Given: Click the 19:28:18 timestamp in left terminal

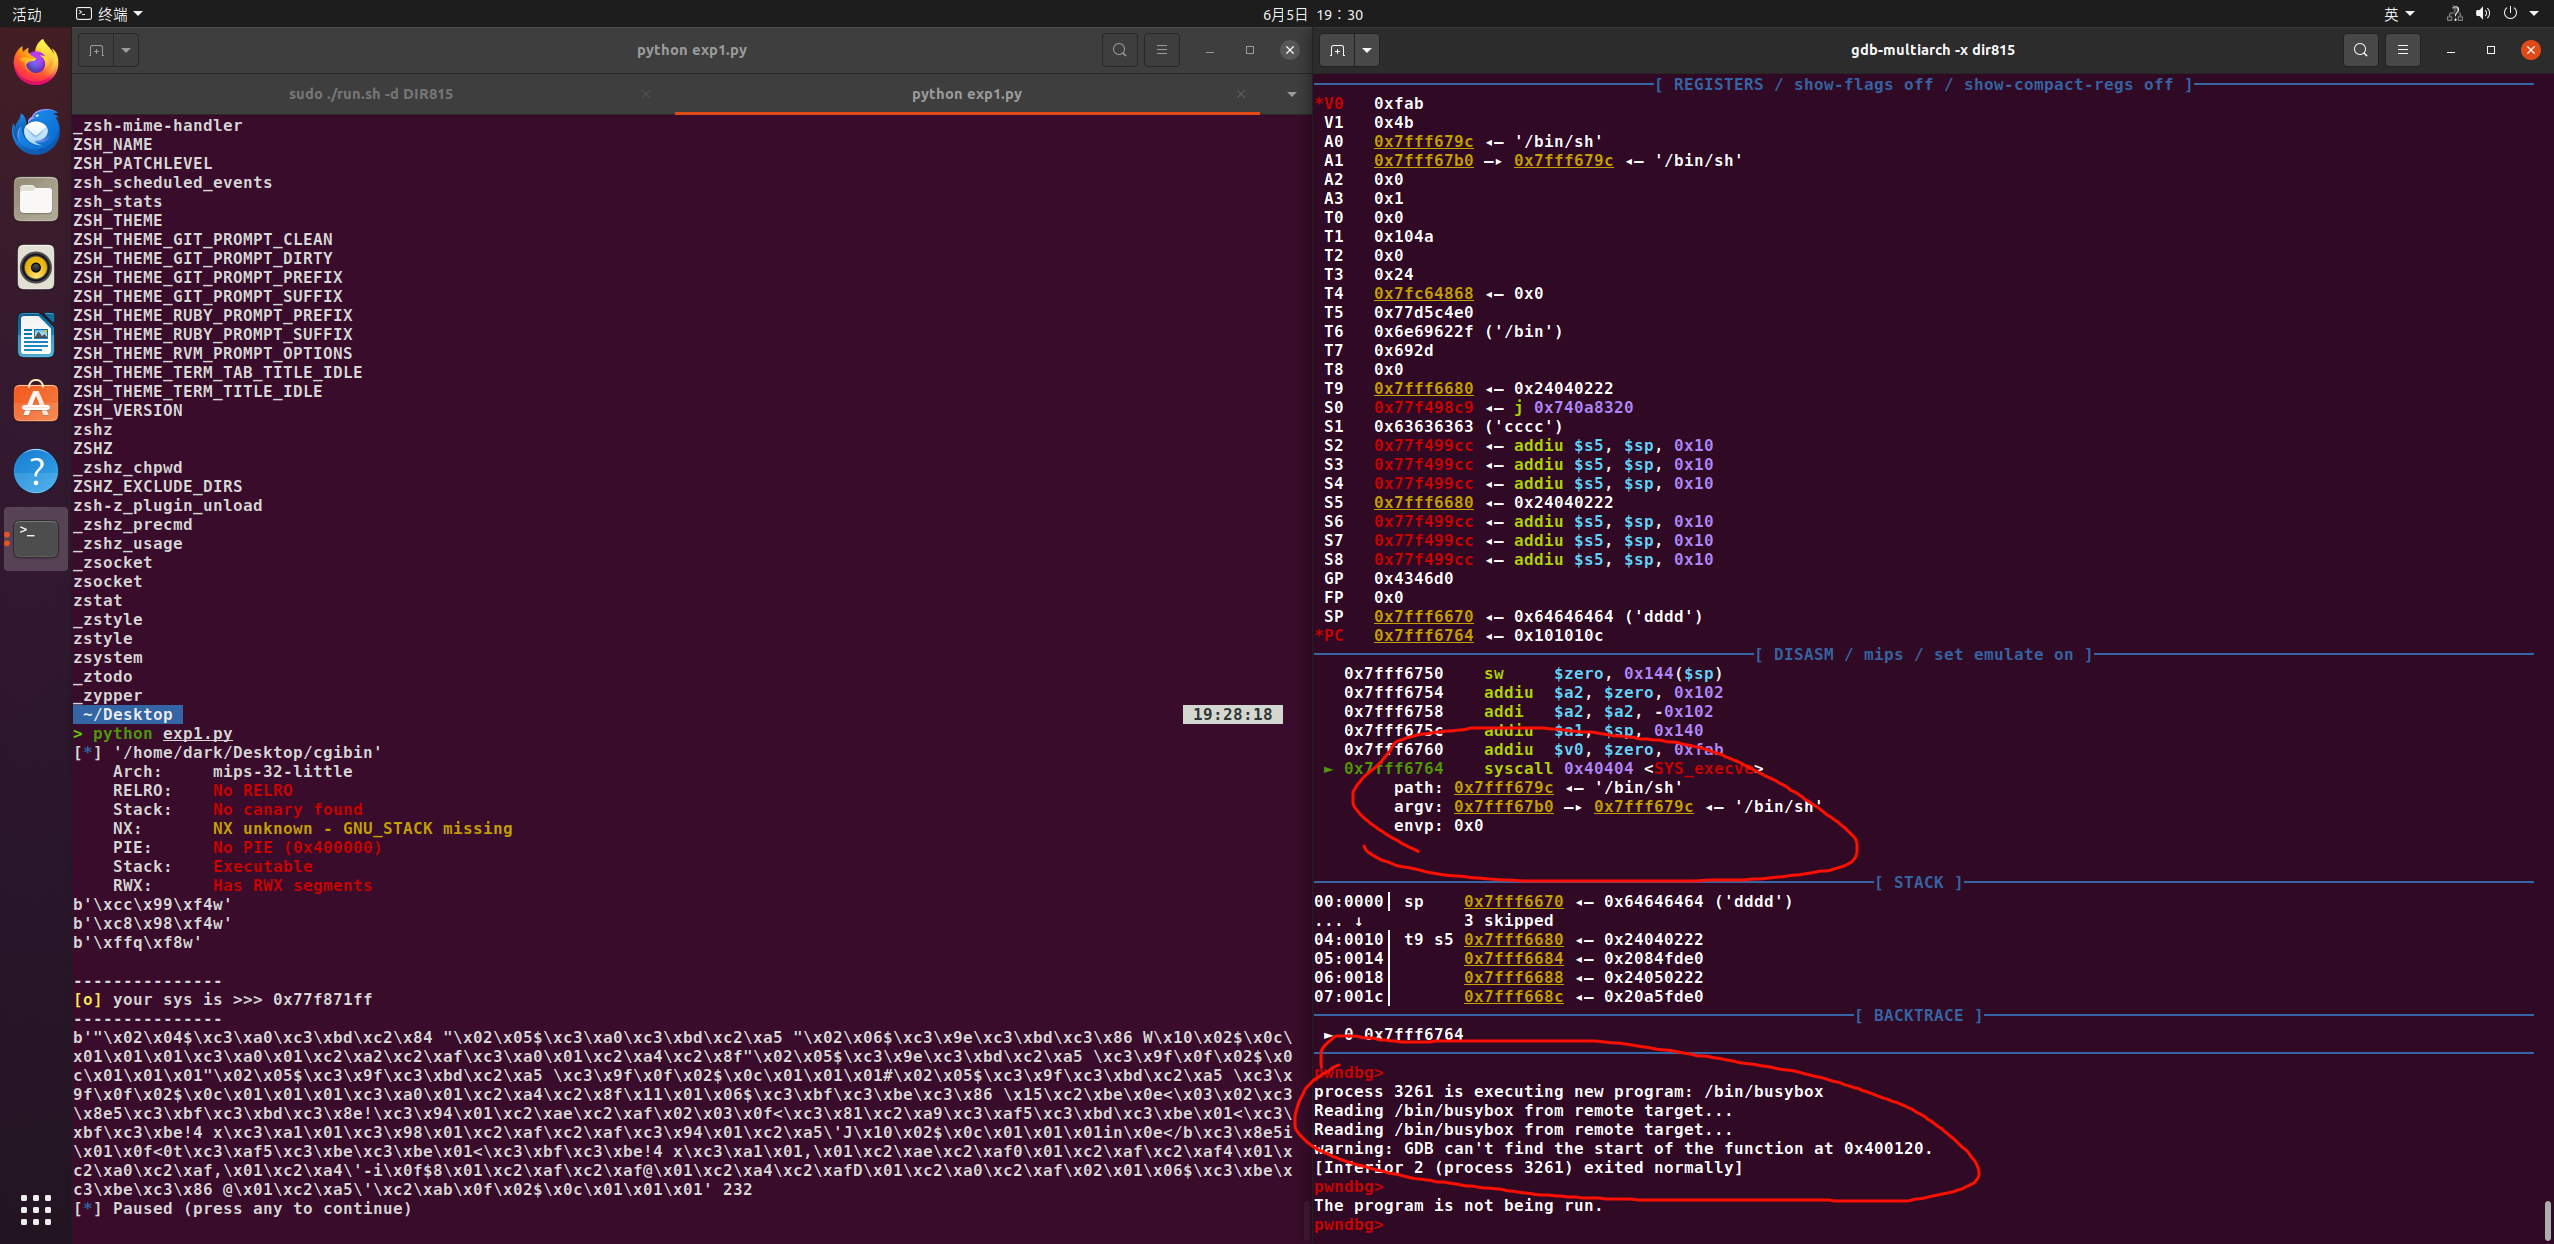Looking at the screenshot, I should pyautogui.click(x=1232, y=714).
